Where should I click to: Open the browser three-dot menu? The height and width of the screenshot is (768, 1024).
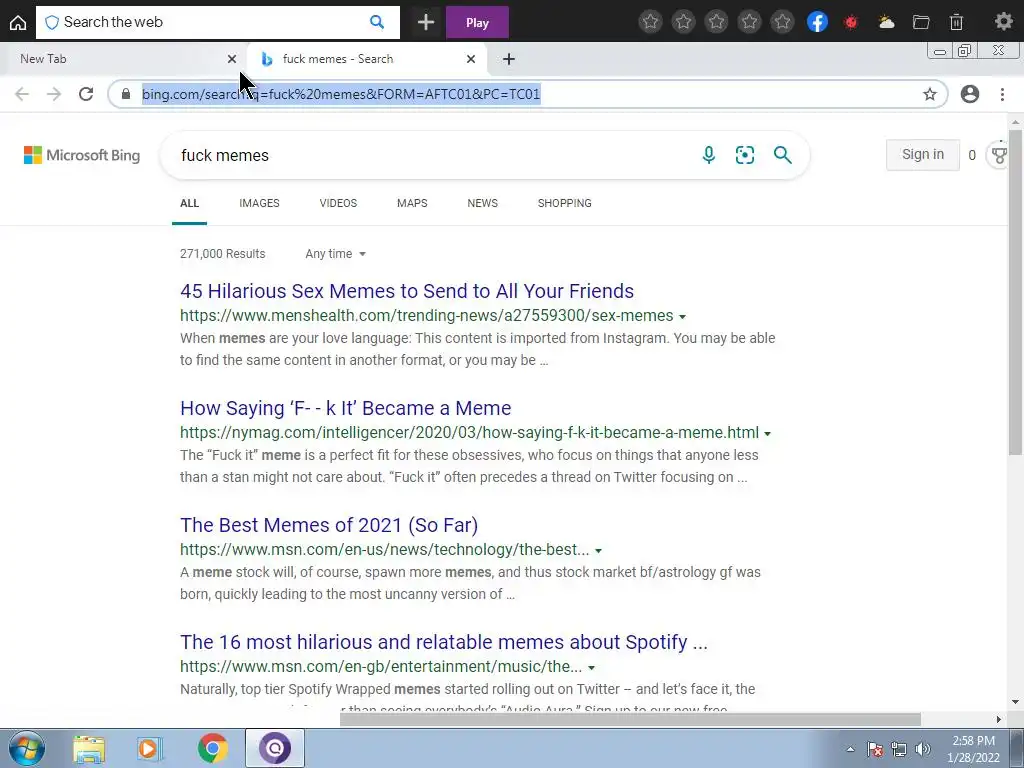[1002, 94]
